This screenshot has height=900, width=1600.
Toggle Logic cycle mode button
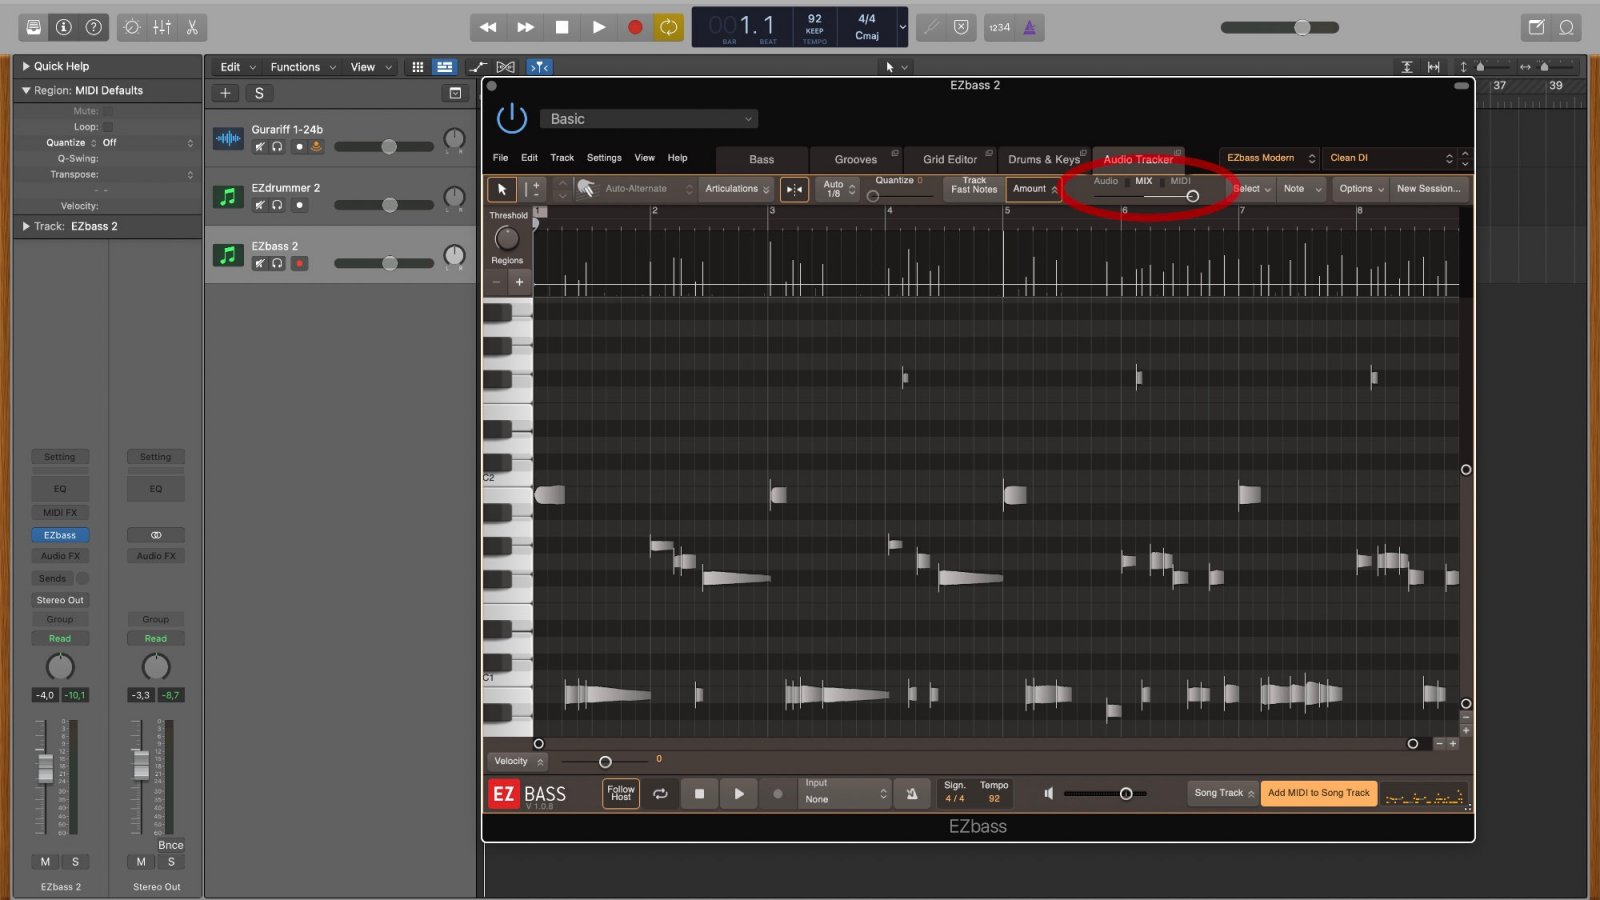pos(668,27)
